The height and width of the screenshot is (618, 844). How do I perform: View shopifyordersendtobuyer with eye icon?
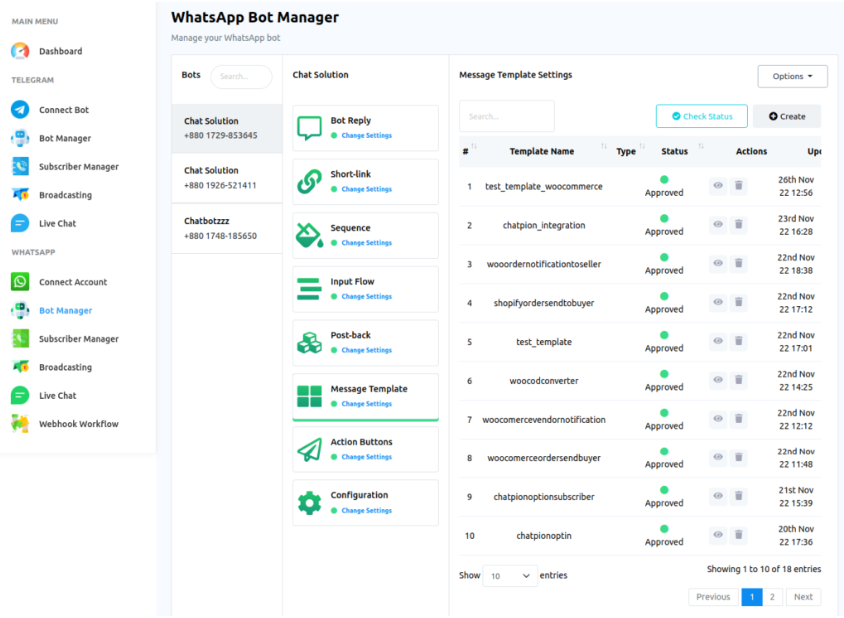tap(718, 303)
